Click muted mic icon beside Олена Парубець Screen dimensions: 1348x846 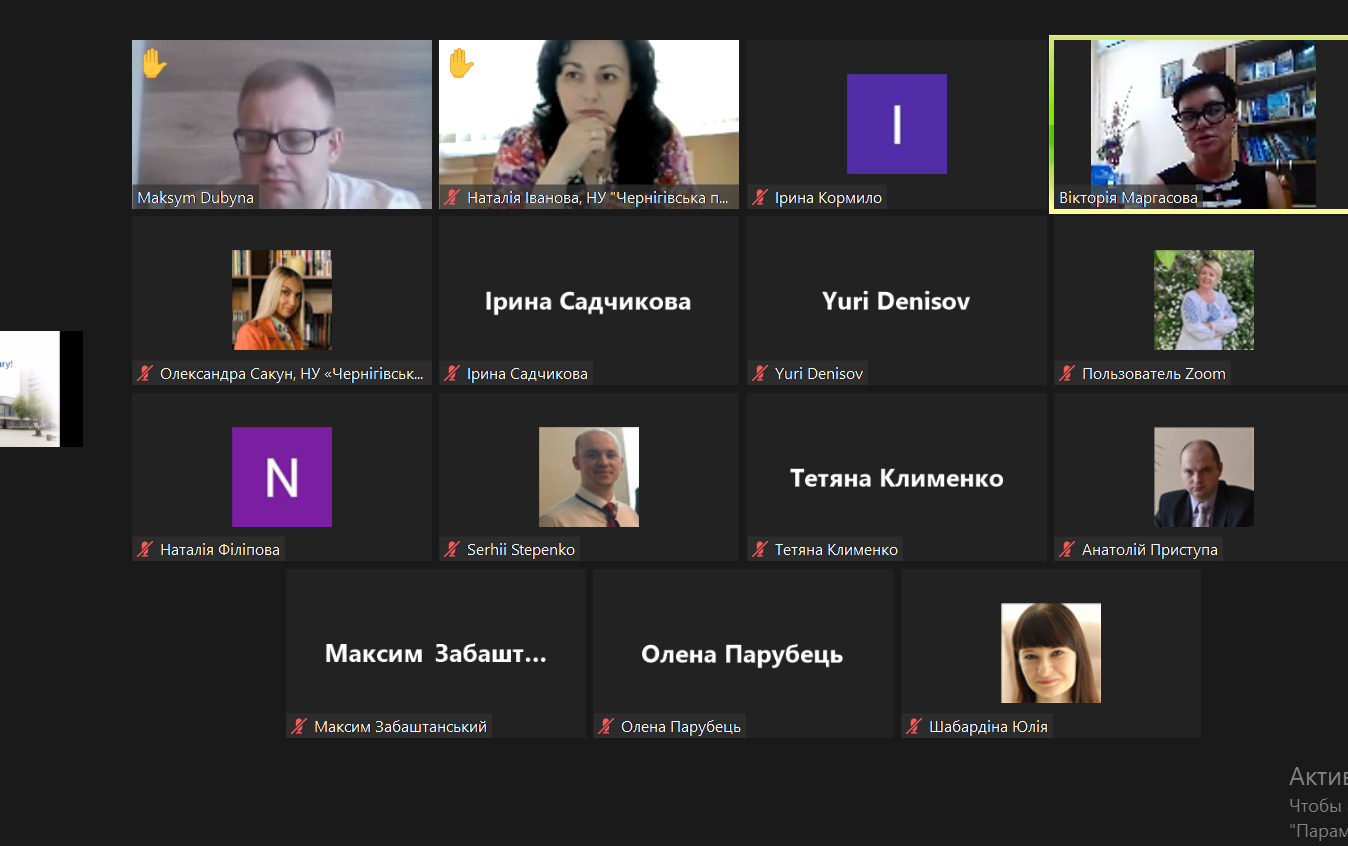(606, 727)
